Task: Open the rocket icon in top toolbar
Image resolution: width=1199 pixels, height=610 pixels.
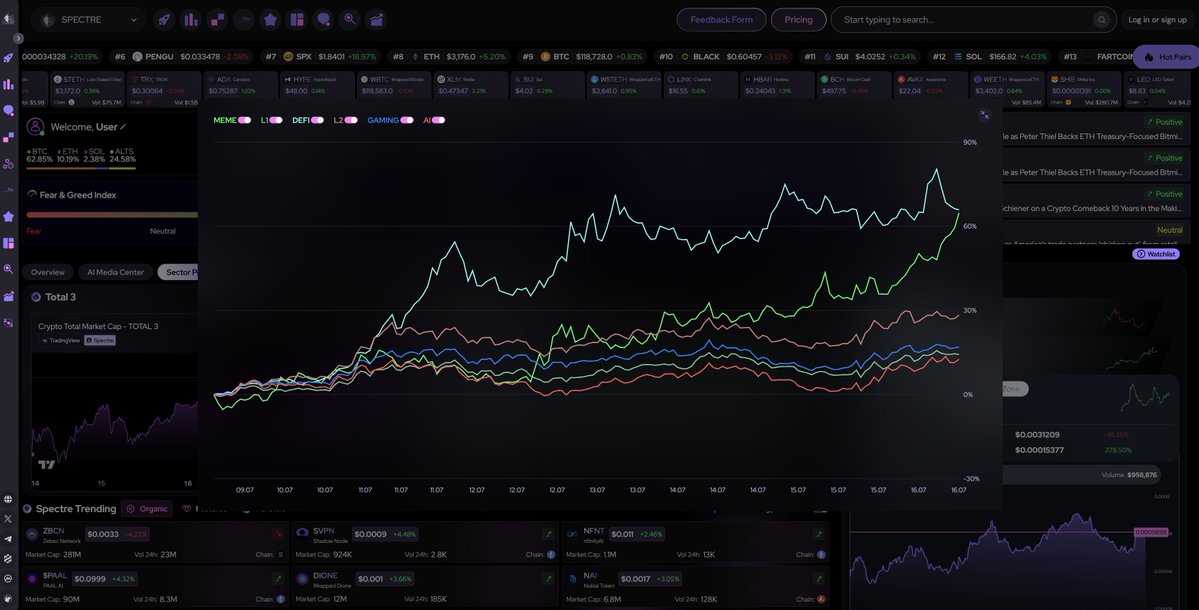Action: (164, 20)
